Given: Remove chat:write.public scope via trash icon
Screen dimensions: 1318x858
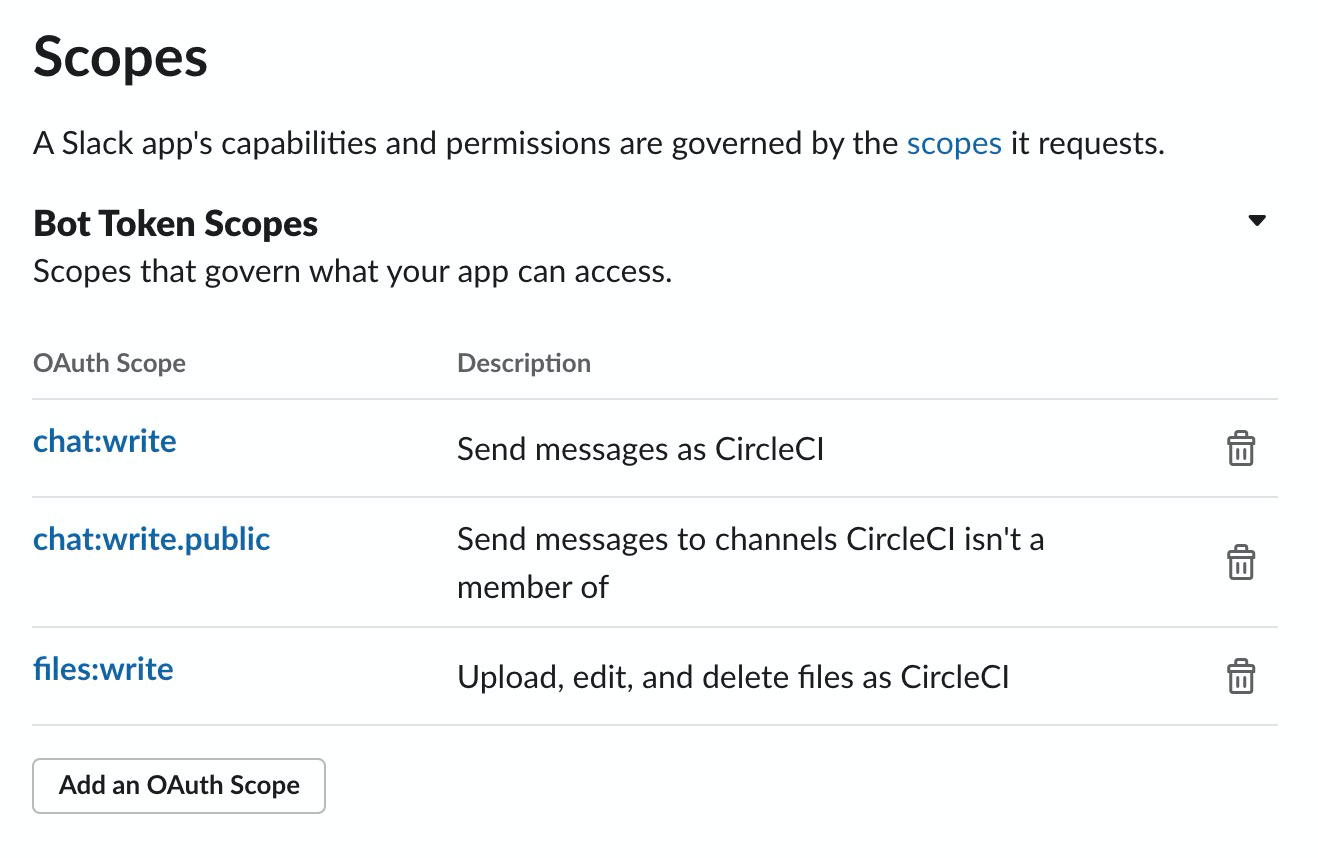Looking at the screenshot, I should [1240, 563].
